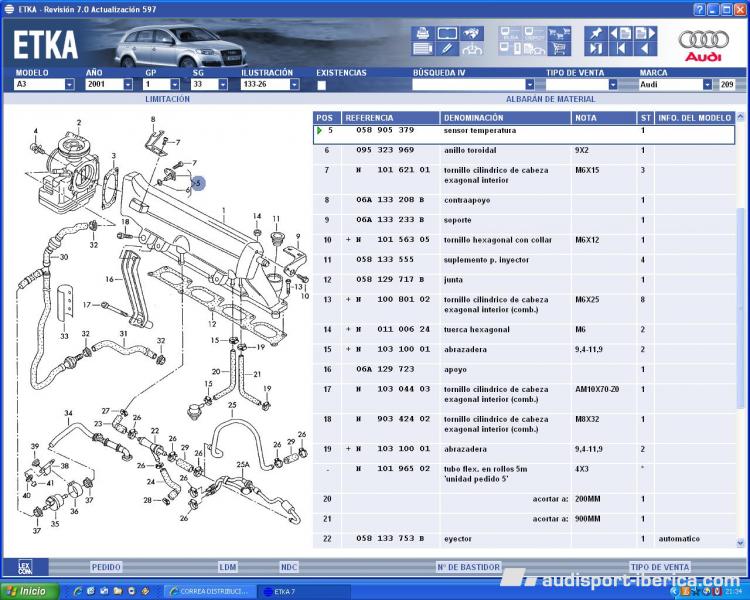
Task: Select row 22 eyector
Action: [524, 539]
